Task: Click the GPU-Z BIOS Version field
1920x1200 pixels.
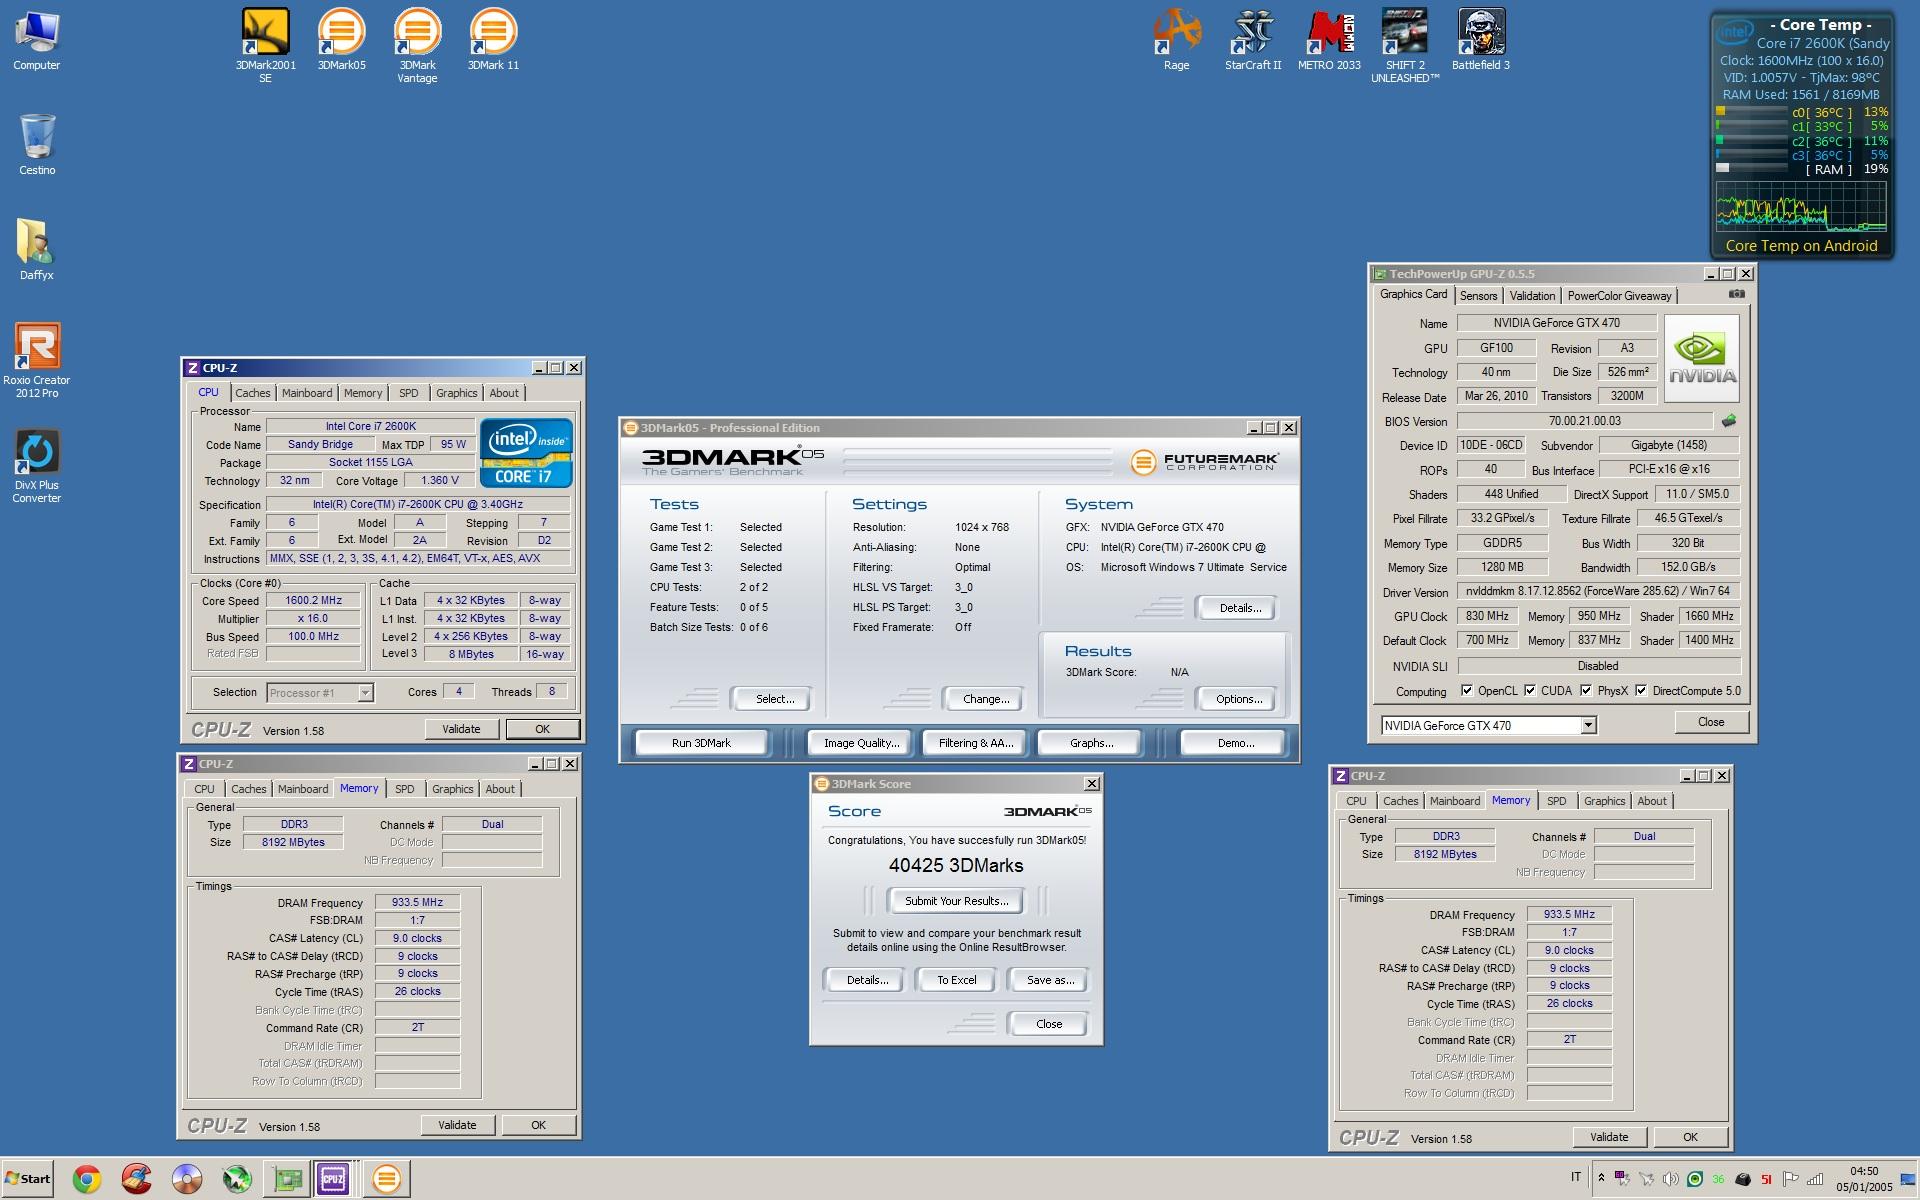Action: coord(1584,421)
